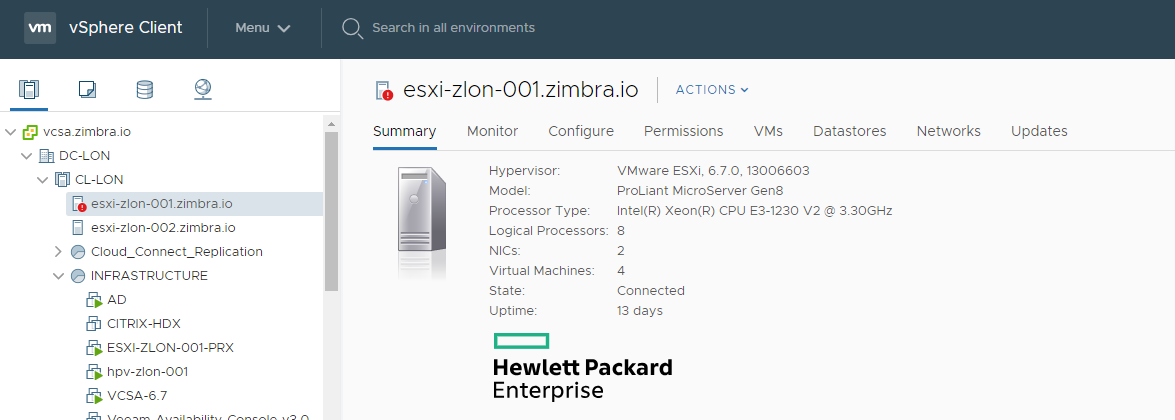Select the AD virtual machine icon

94,300
